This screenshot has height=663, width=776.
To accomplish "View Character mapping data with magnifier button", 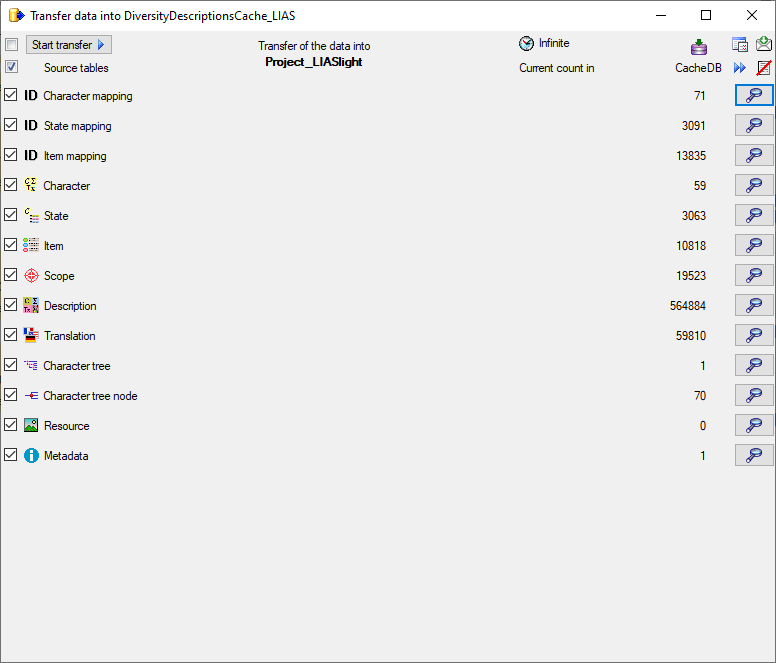I will pyautogui.click(x=754, y=95).
